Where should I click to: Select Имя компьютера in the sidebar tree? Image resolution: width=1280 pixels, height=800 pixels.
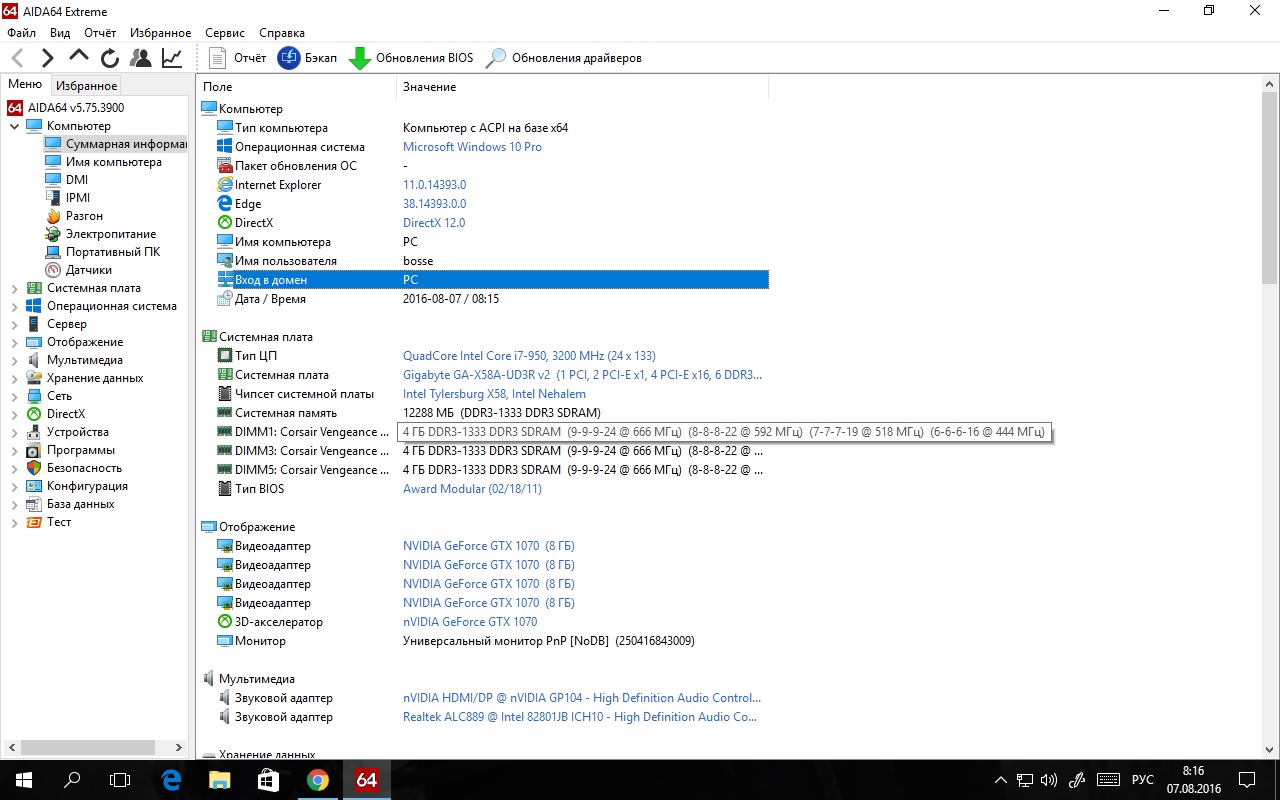(113, 162)
